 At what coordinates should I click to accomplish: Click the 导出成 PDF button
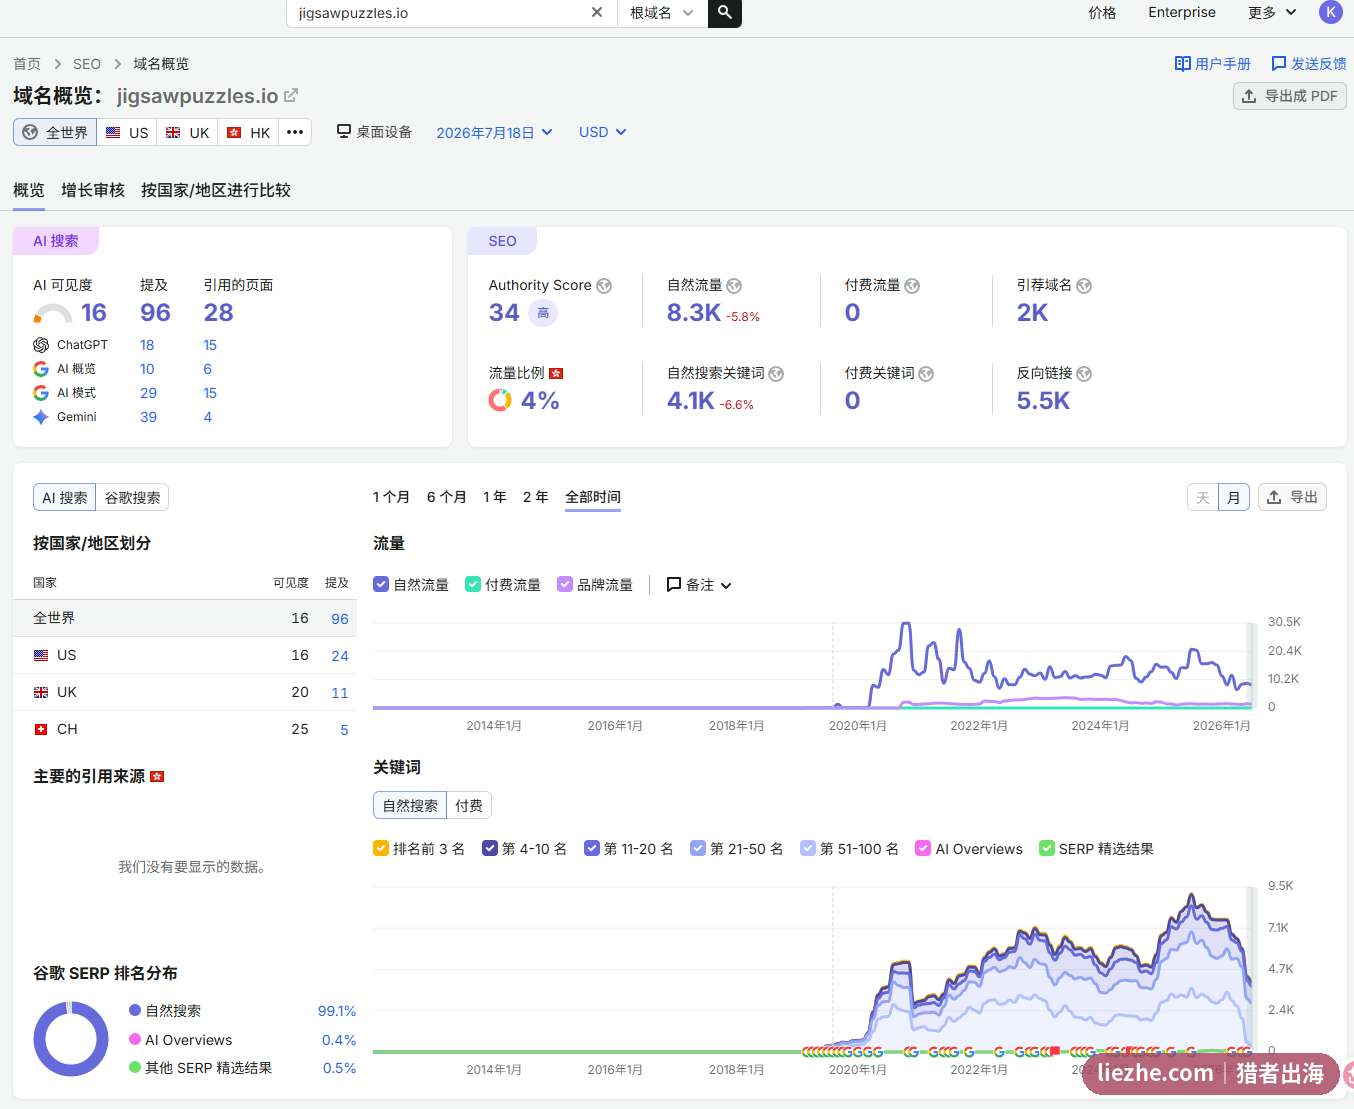(x=1290, y=96)
